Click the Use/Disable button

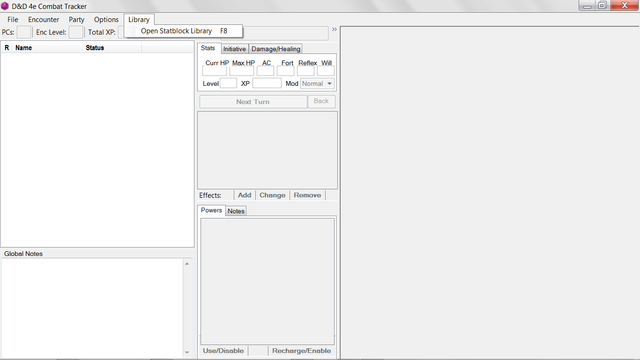[x=223, y=351]
